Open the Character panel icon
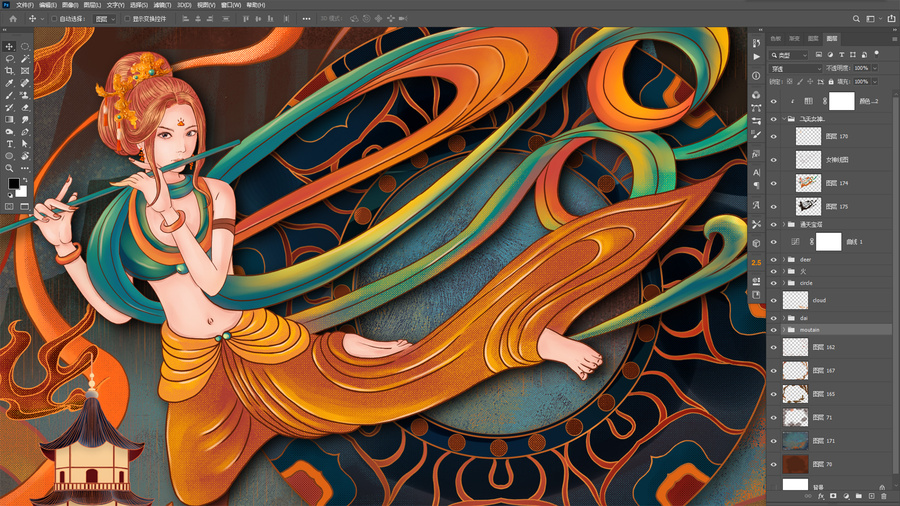This screenshot has height=506, width=900. click(757, 172)
